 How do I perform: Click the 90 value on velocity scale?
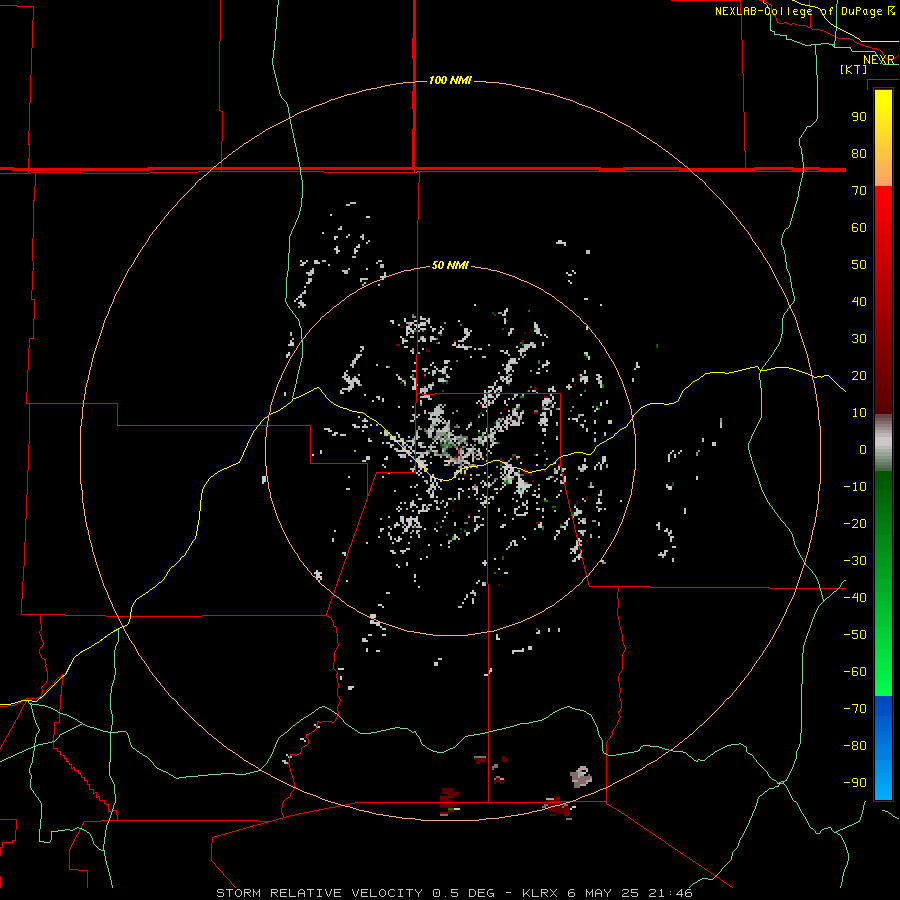click(x=859, y=117)
